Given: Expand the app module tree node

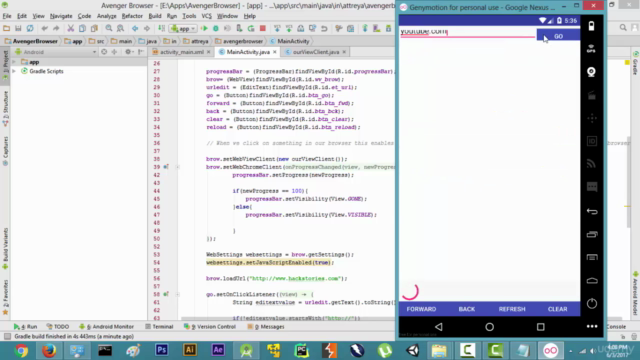Looking at the screenshot, I should click(x=14, y=62).
